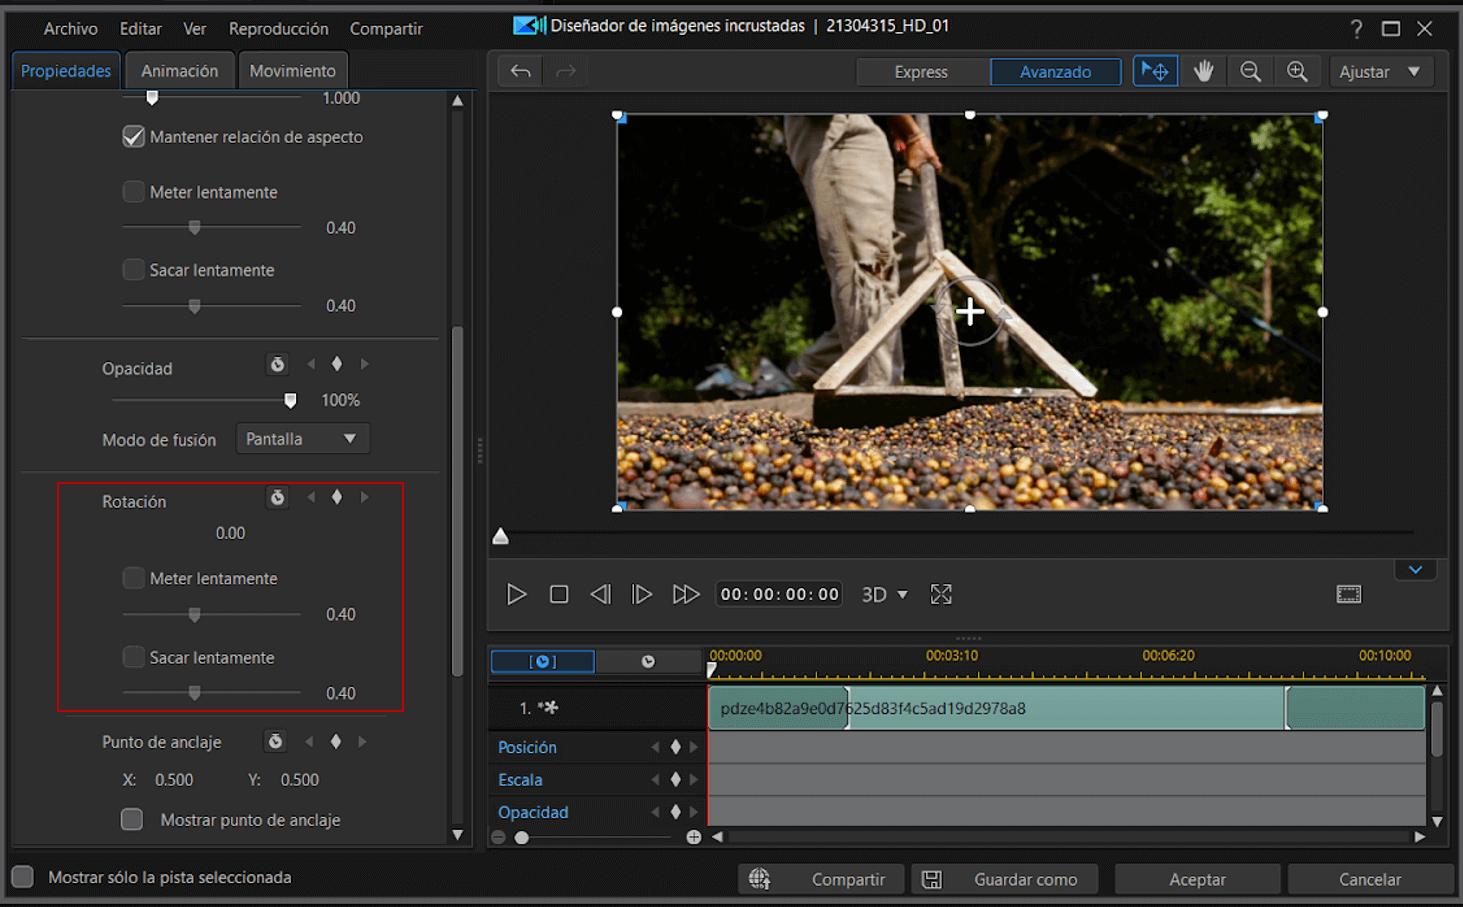Uncheck Mantener relación de aspecto
The width and height of the screenshot is (1463, 907).
pos(133,136)
